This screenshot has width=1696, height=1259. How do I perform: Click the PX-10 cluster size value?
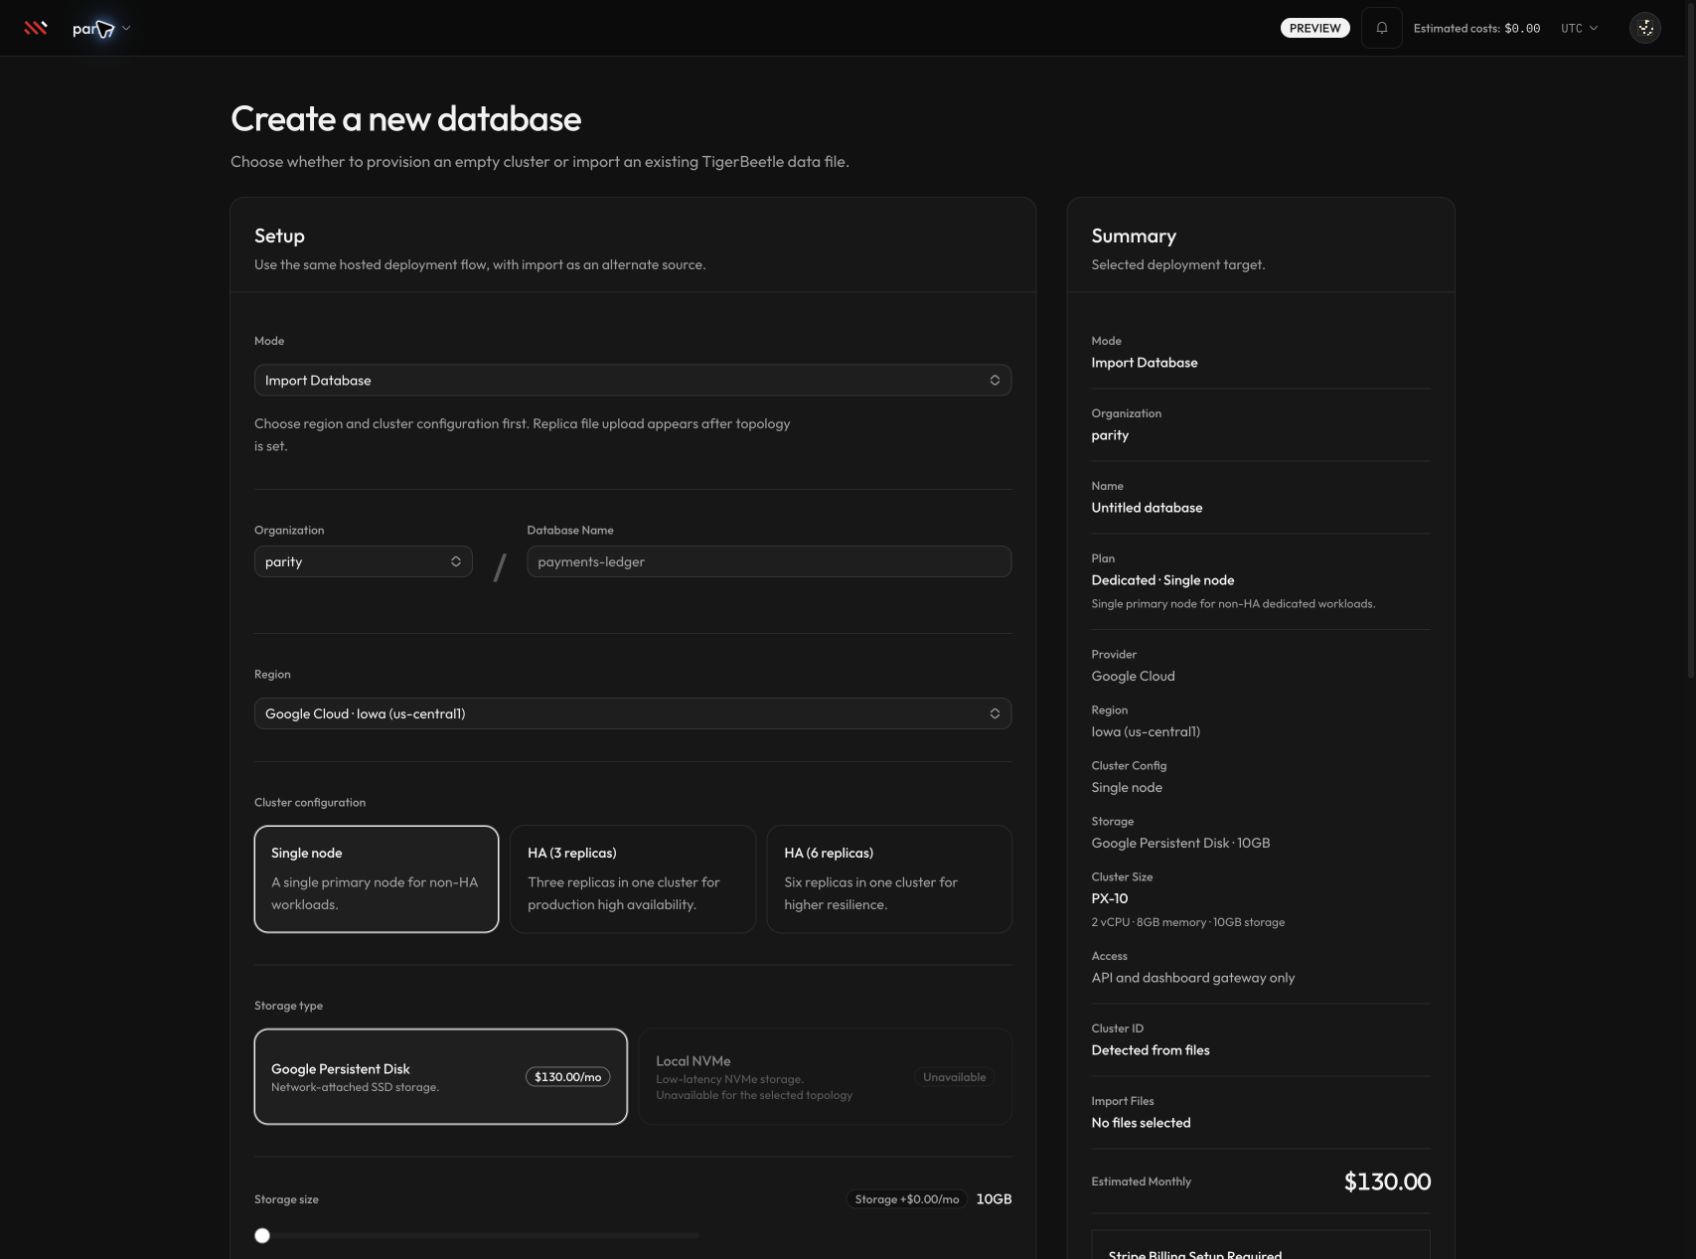tap(1109, 899)
